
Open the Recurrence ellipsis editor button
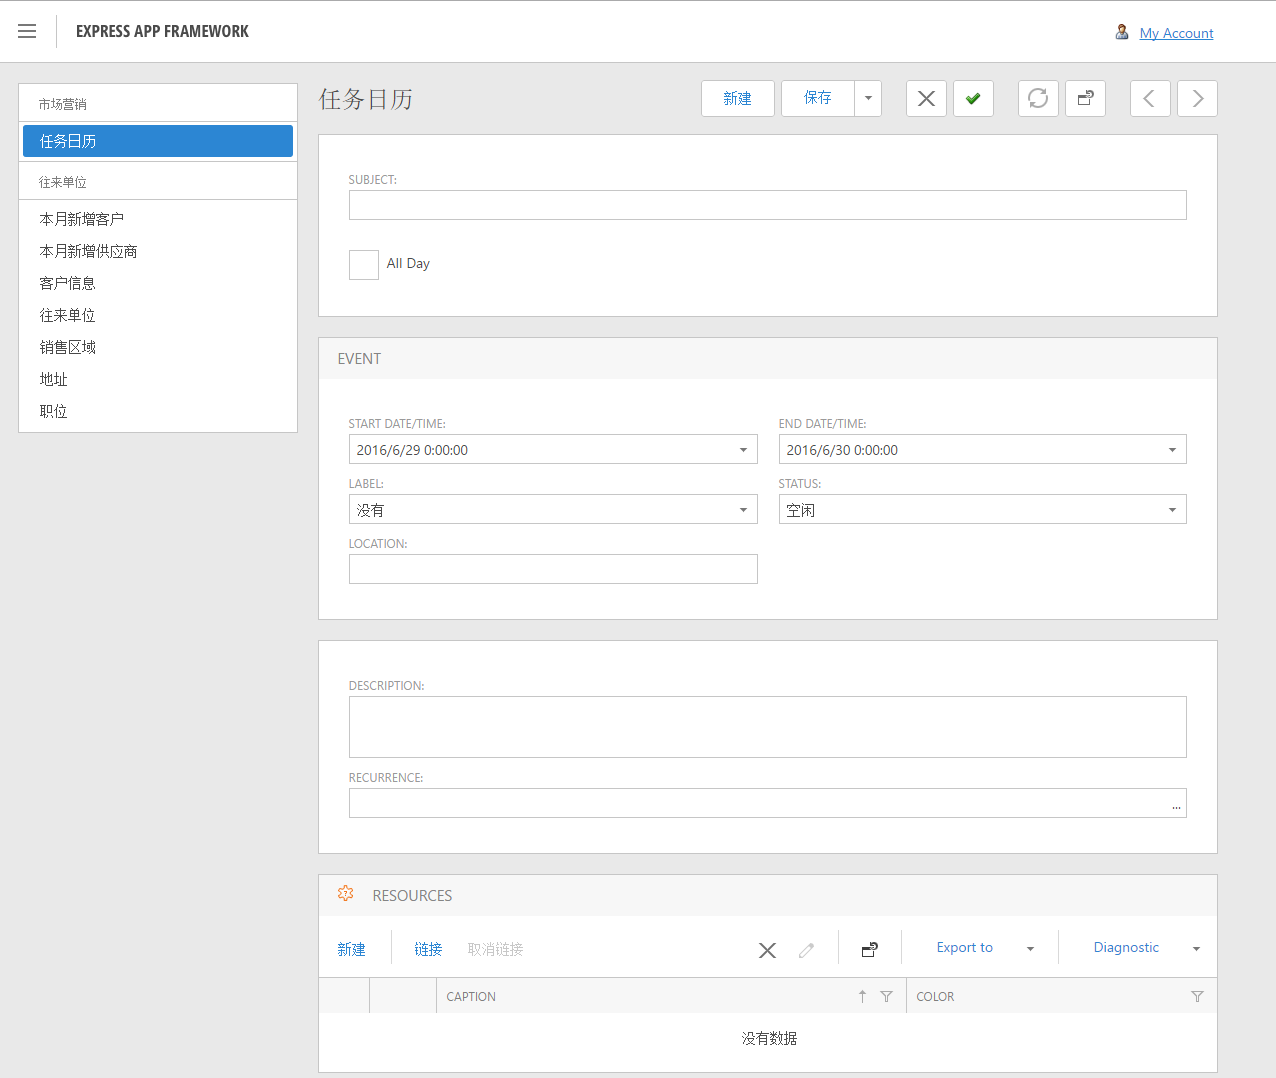pos(1176,804)
